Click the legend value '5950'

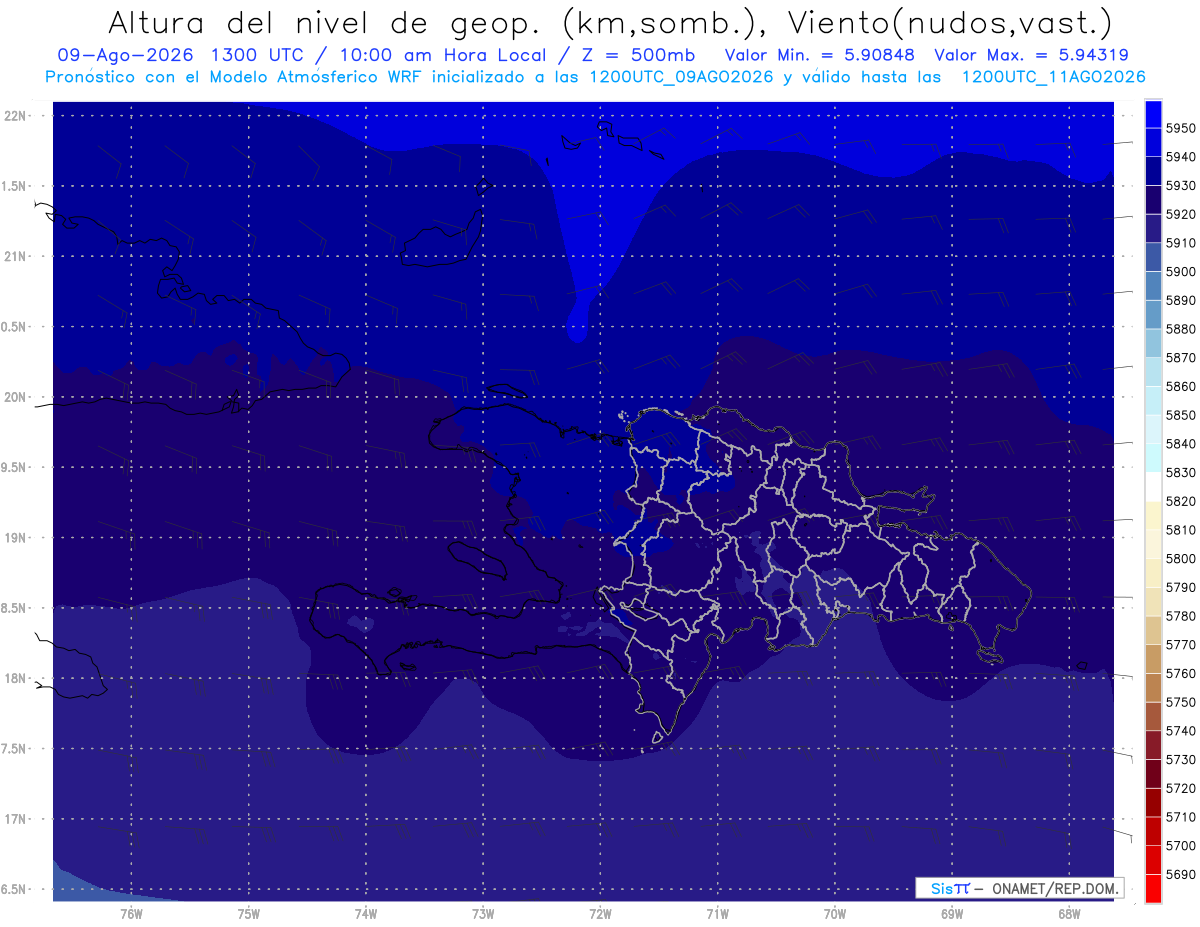(x=1181, y=128)
